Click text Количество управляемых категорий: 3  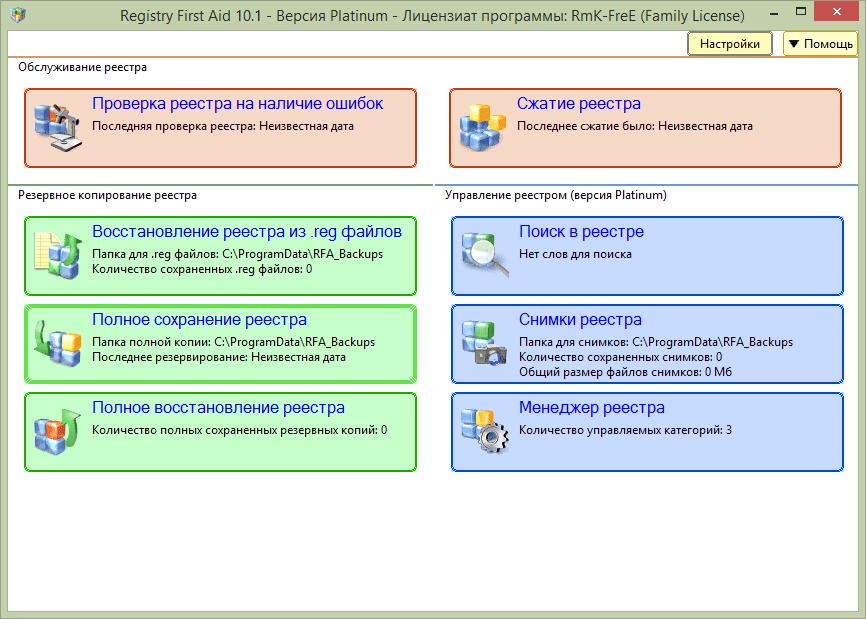[x=626, y=430]
